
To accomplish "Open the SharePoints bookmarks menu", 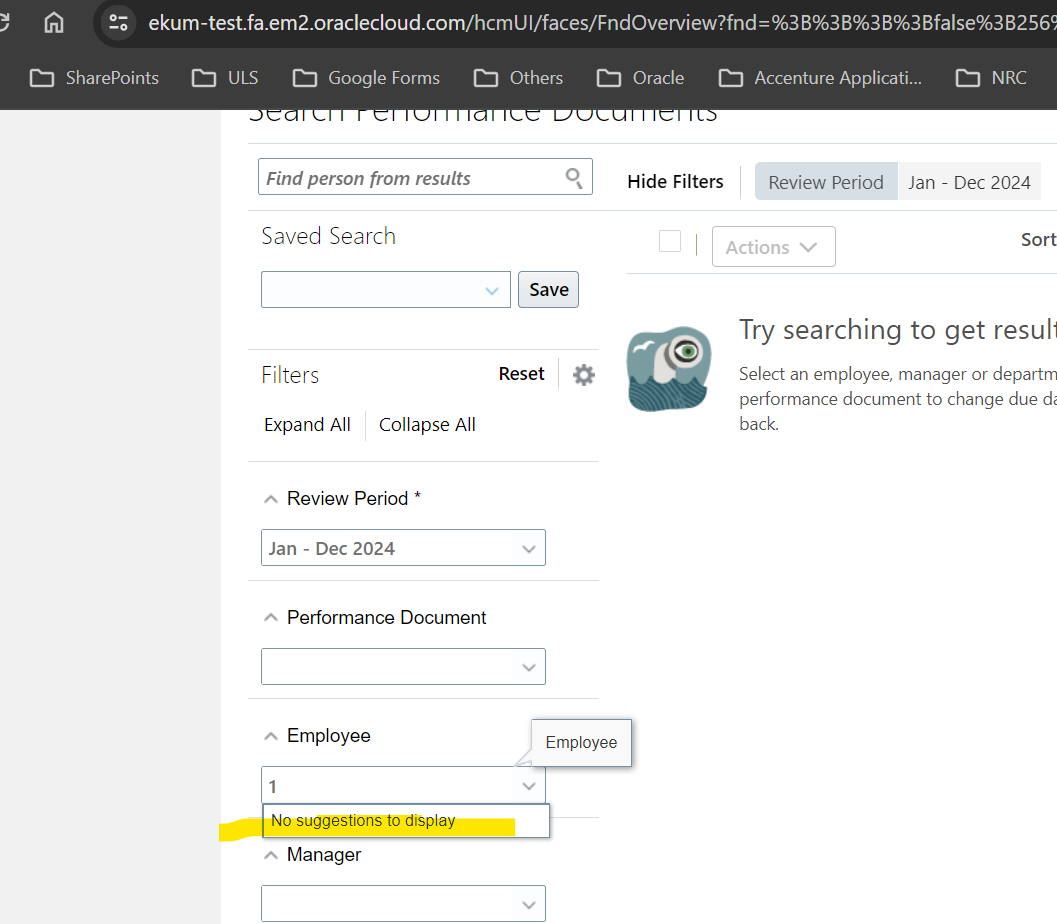I will coord(94,77).
